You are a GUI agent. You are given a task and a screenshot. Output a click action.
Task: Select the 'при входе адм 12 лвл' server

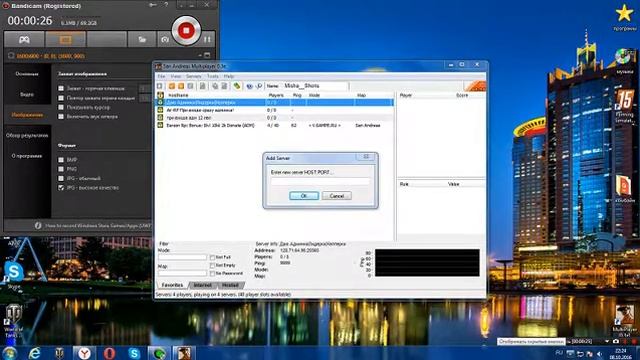pos(274,118)
